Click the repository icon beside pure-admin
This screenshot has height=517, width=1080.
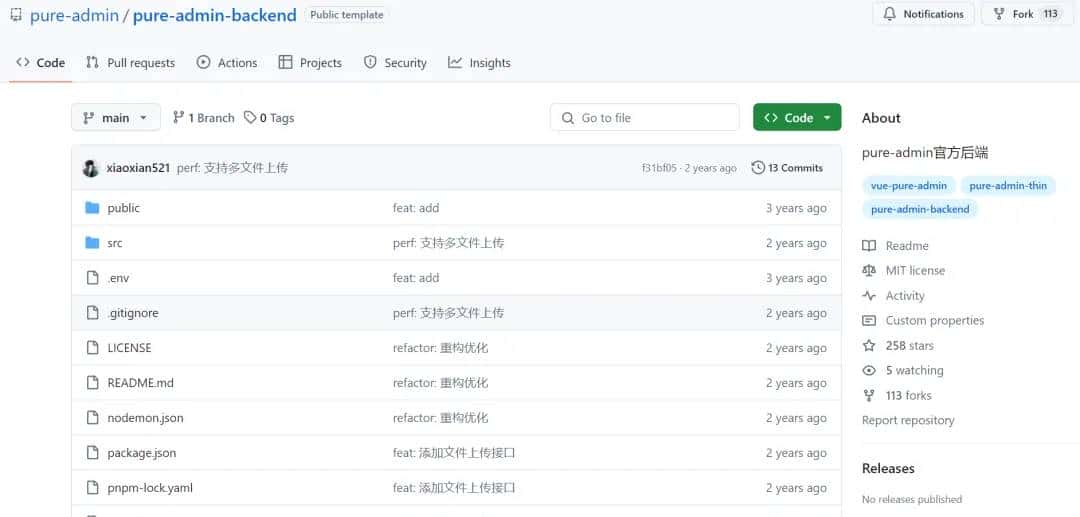16,14
